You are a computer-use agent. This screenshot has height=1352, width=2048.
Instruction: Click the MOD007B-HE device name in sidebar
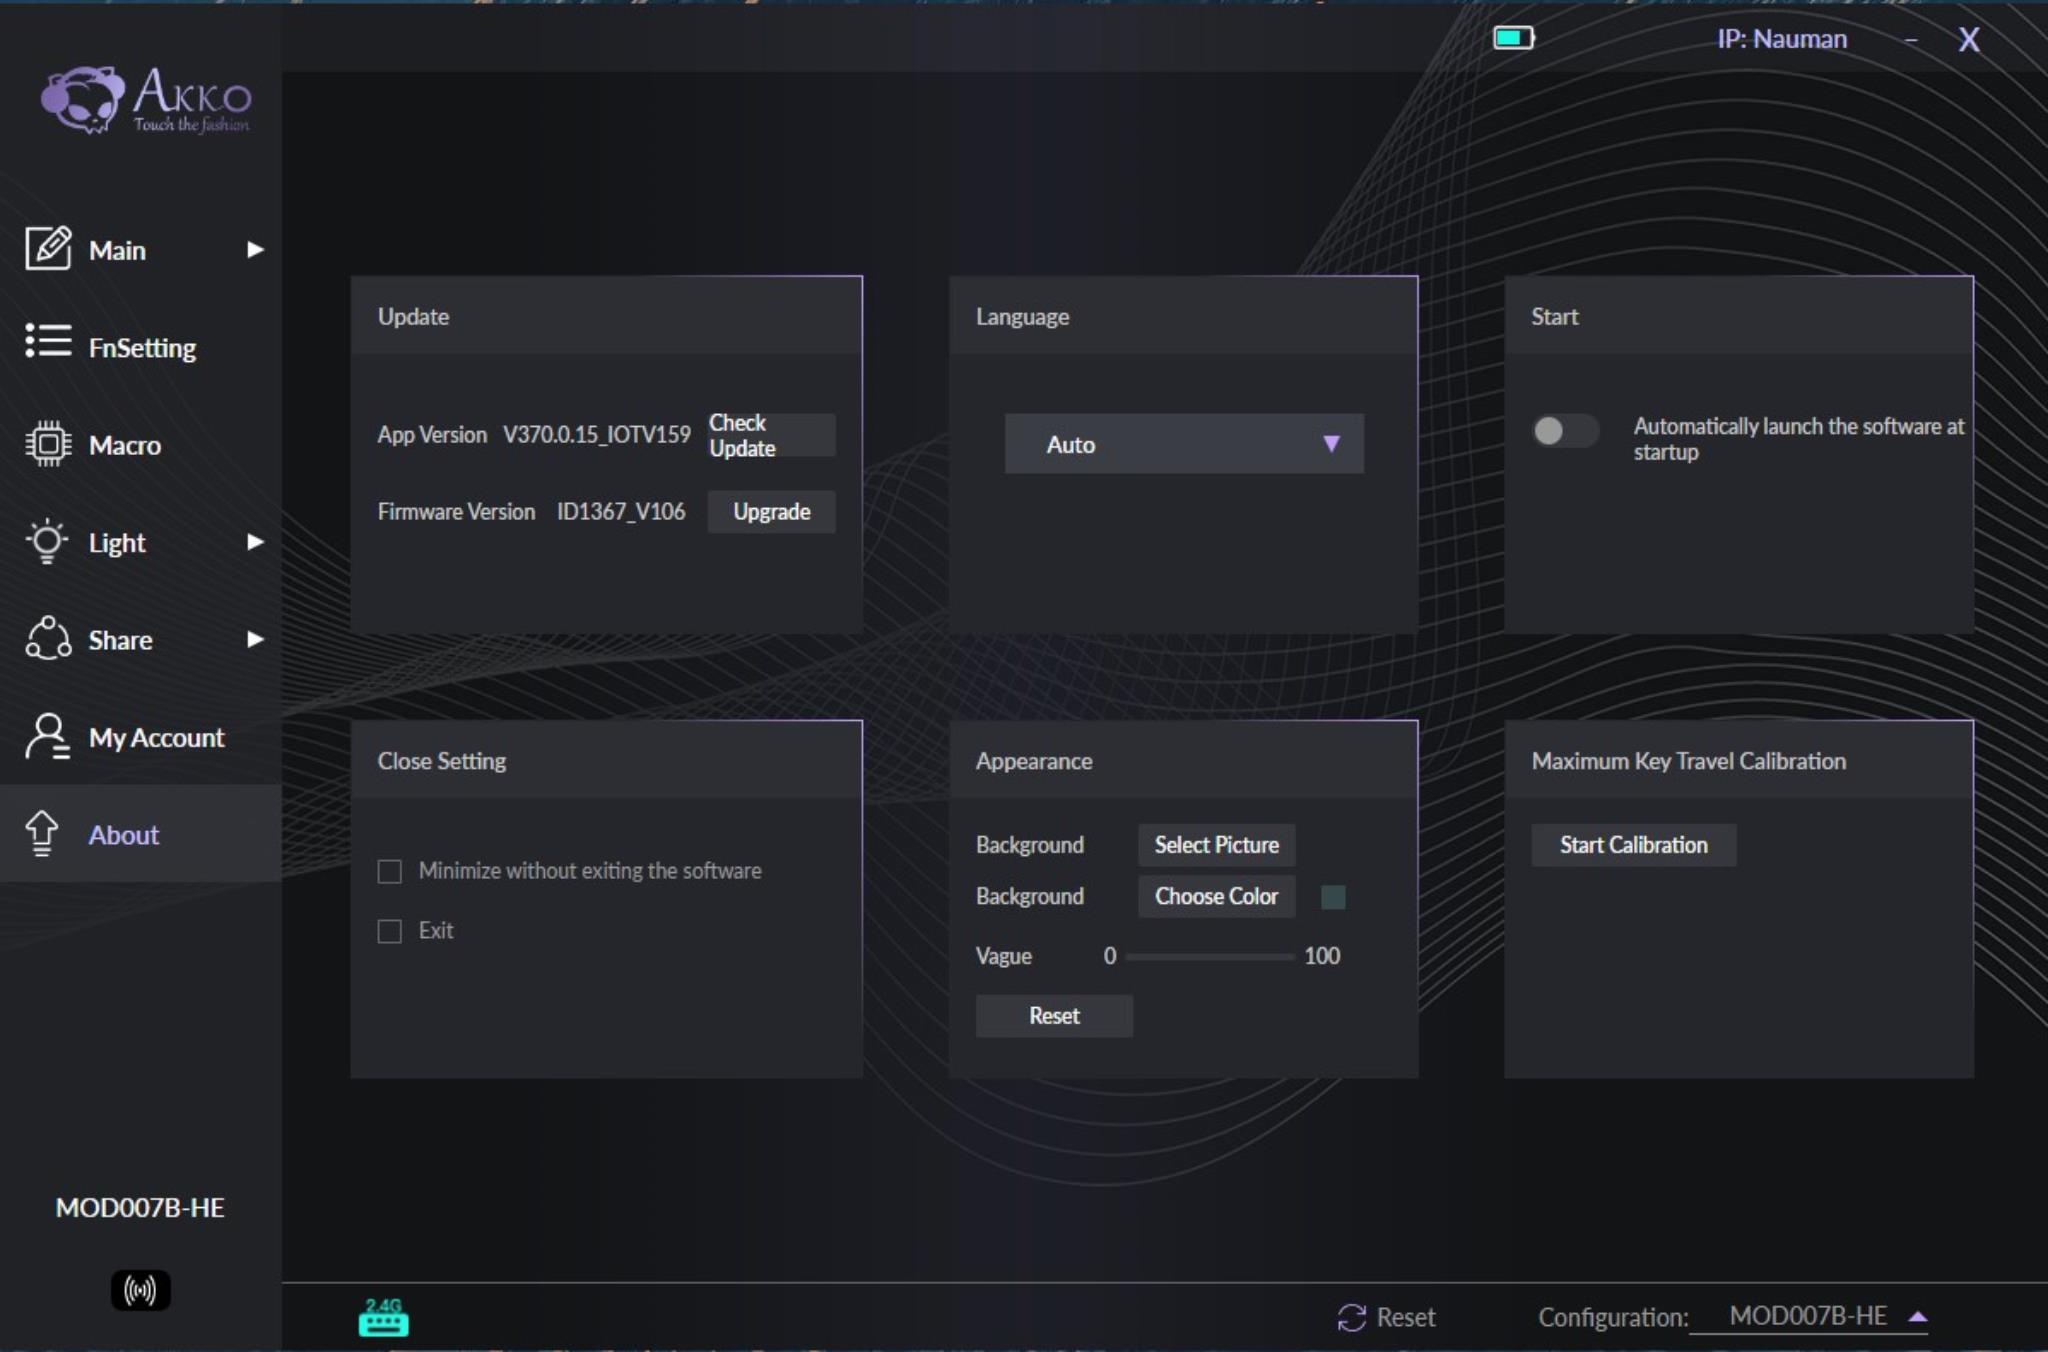pos(140,1207)
